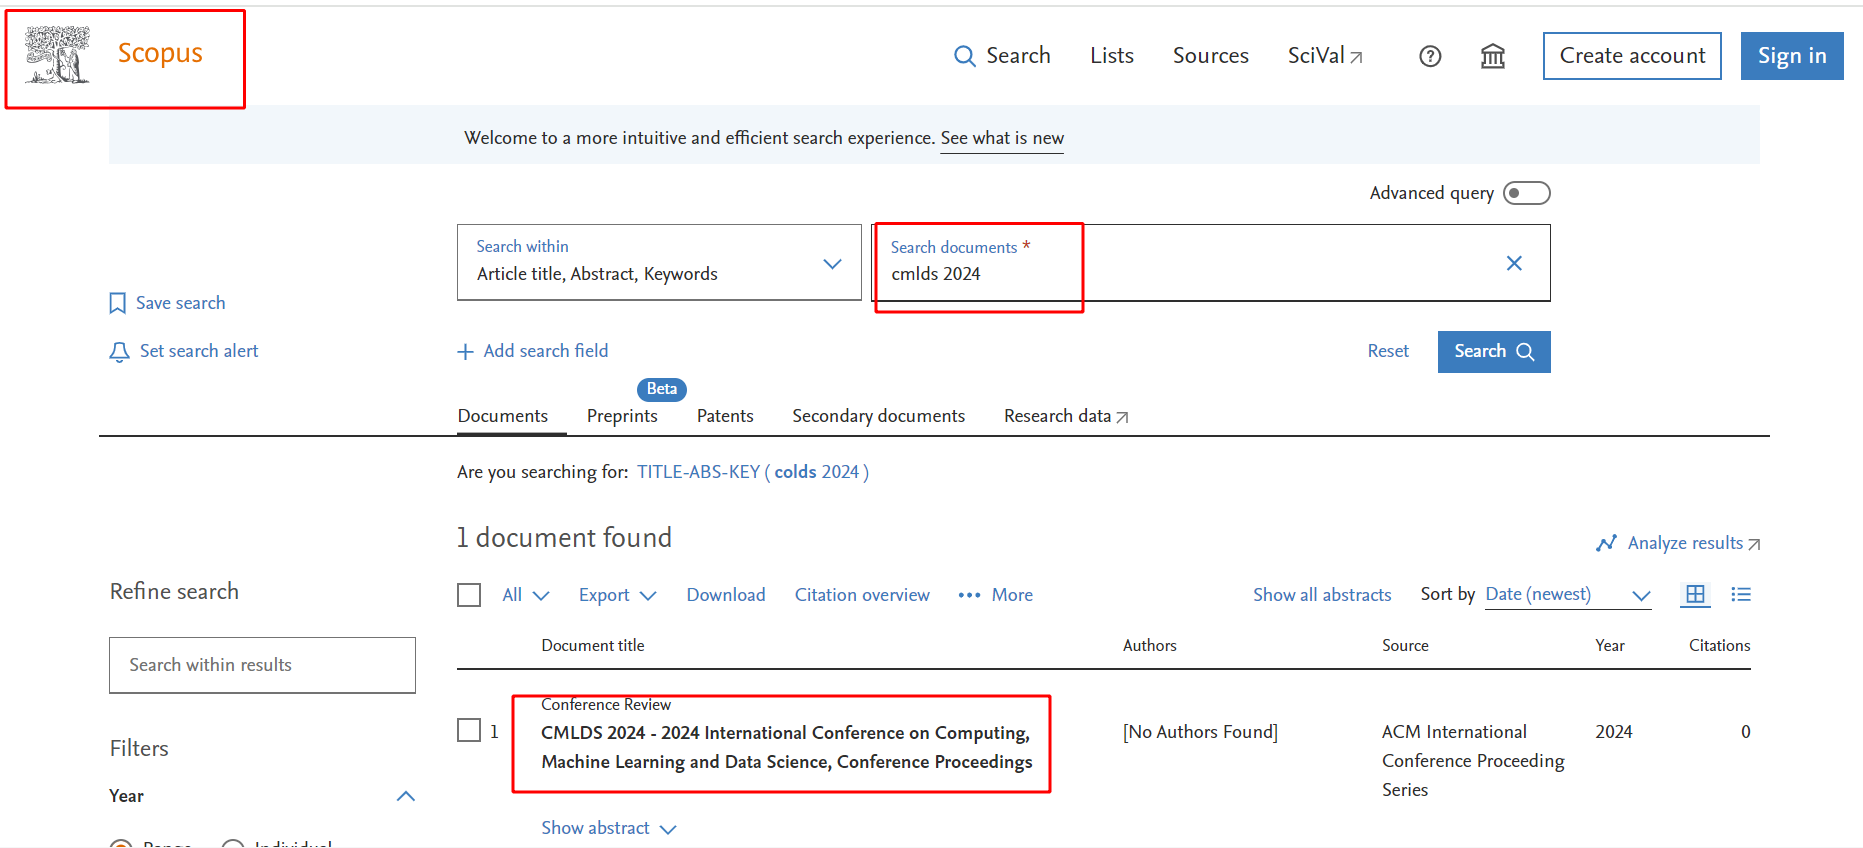Open the Citation overview link
This screenshot has width=1863, height=848.
pyautogui.click(x=862, y=595)
